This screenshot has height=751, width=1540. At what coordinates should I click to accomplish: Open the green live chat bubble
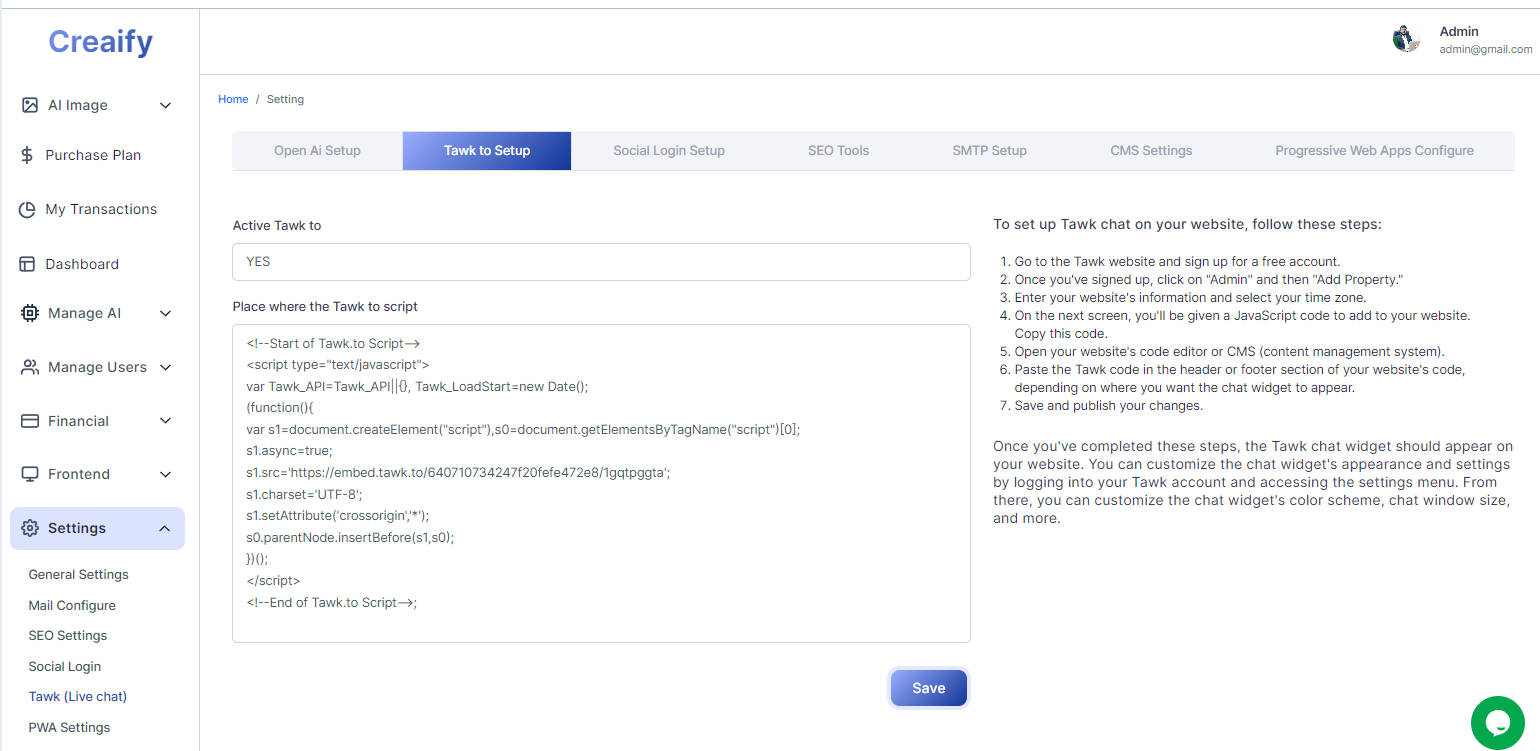pyautogui.click(x=1498, y=723)
